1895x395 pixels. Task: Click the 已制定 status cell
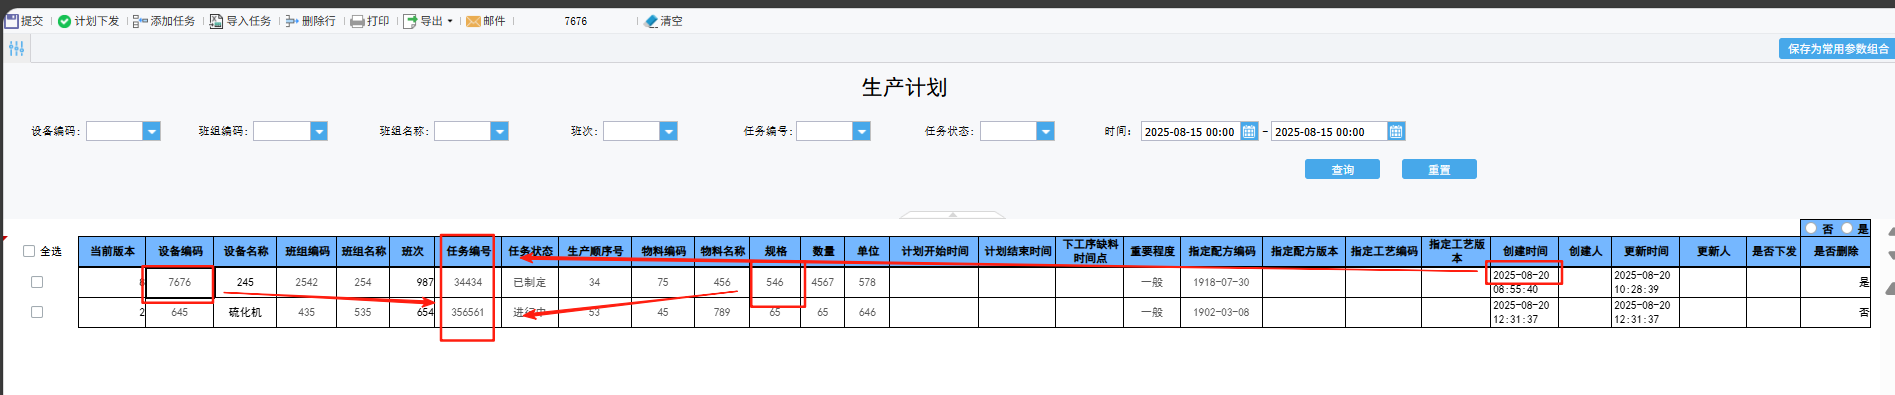tap(530, 282)
